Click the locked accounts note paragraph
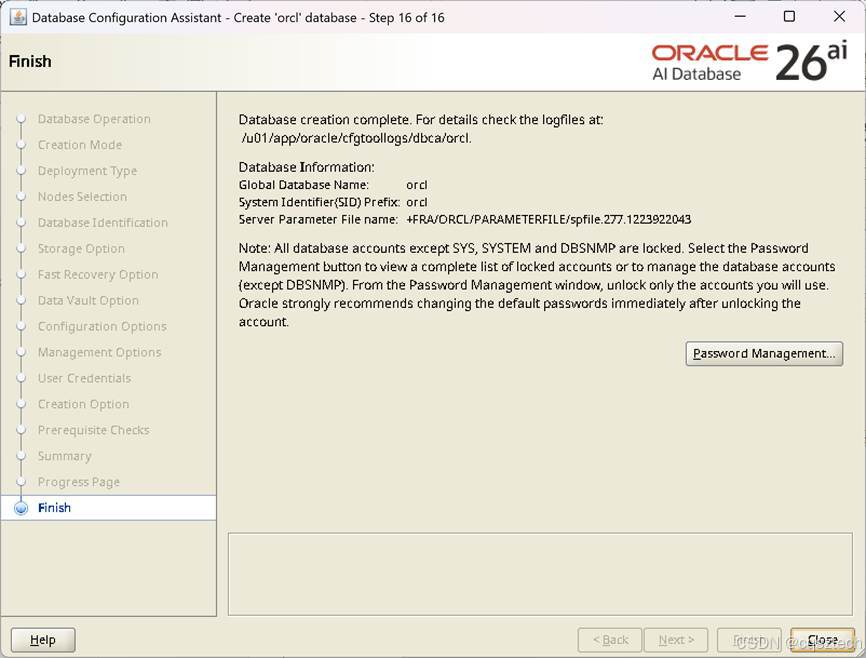The image size is (866, 658). point(537,285)
